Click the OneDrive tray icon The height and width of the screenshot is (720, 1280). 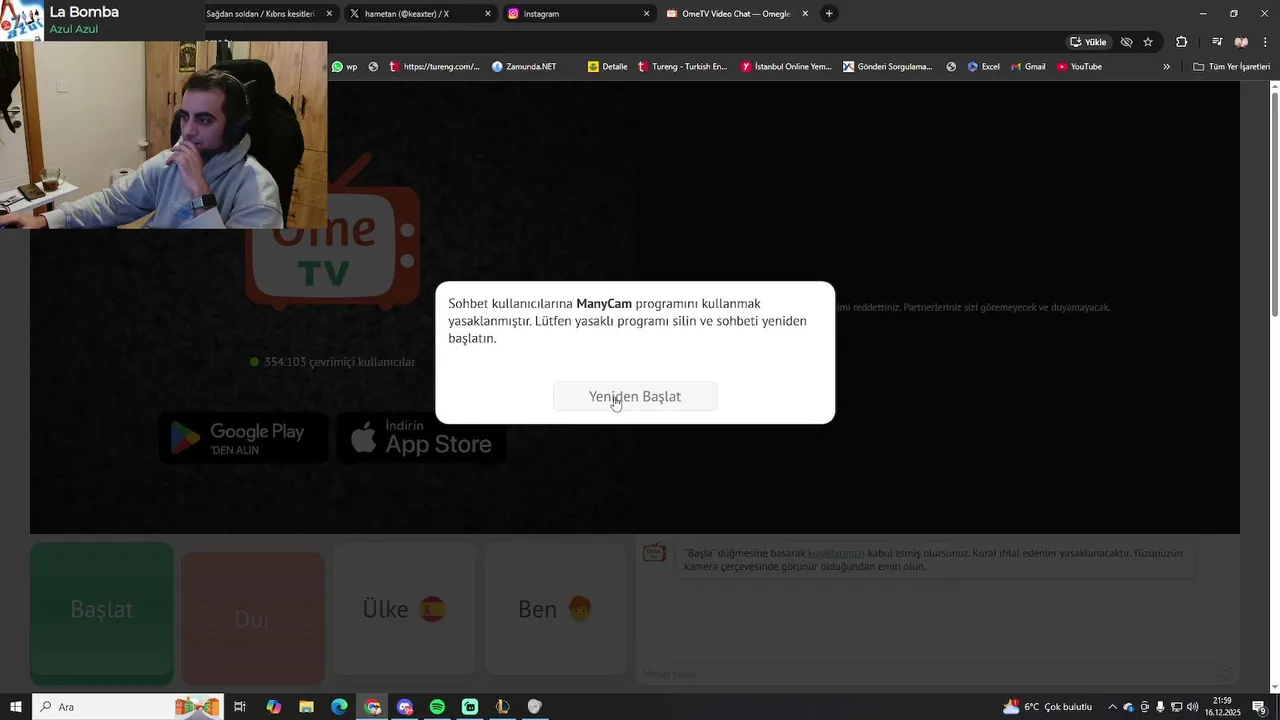click(x=1129, y=707)
